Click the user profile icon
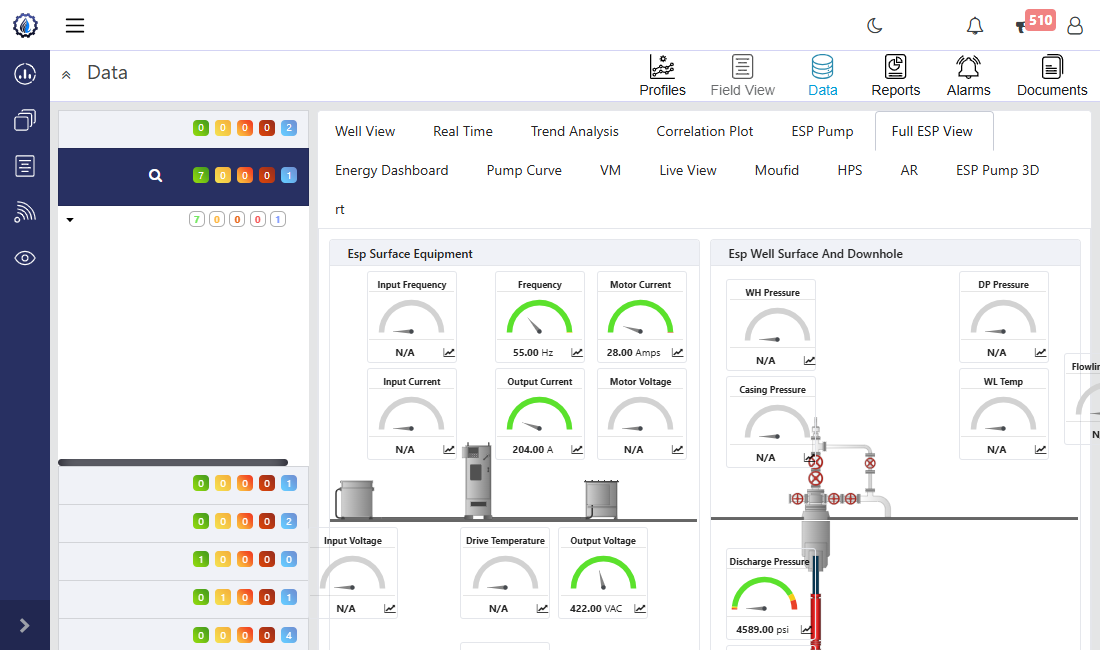The width and height of the screenshot is (1100, 650). [1075, 26]
